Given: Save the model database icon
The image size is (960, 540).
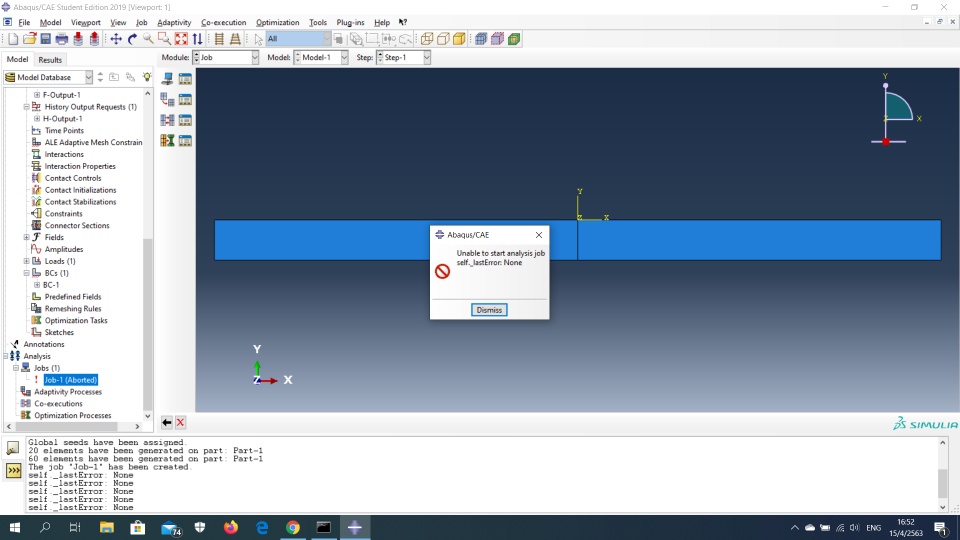Looking at the screenshot, I should click(45, 39).
